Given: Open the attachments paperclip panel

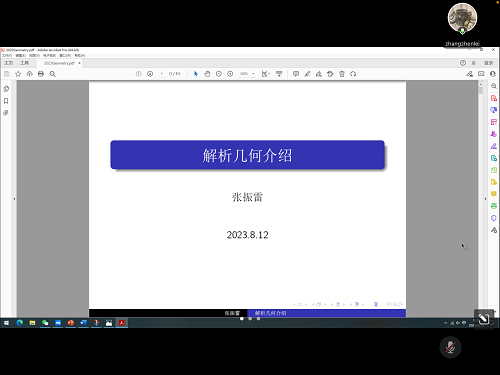Looking at the screenshot, I should [x=6, y=113].
